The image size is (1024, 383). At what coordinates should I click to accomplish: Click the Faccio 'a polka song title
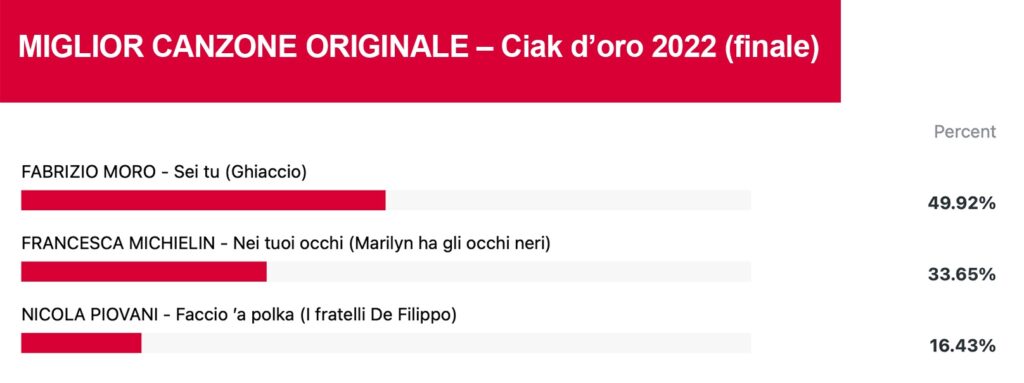point(234,315)
